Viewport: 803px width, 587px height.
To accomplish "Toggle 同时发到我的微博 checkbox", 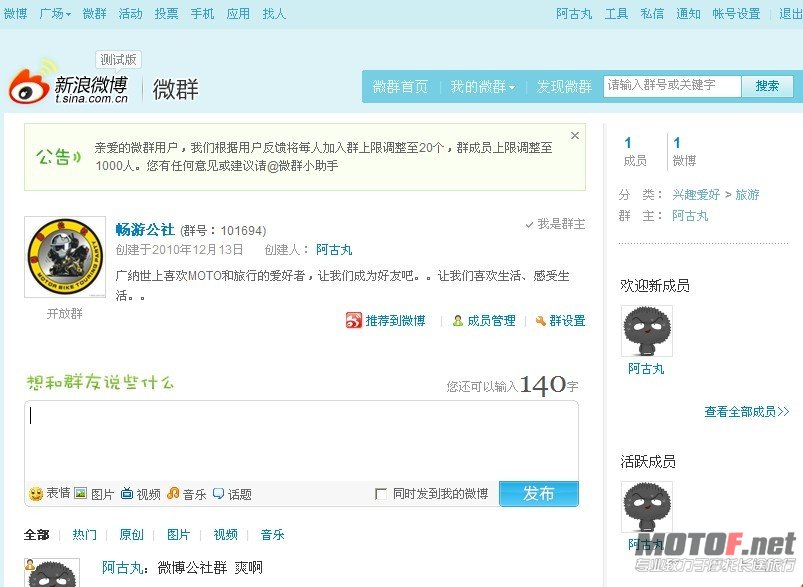I will click(x=381, y=494).
